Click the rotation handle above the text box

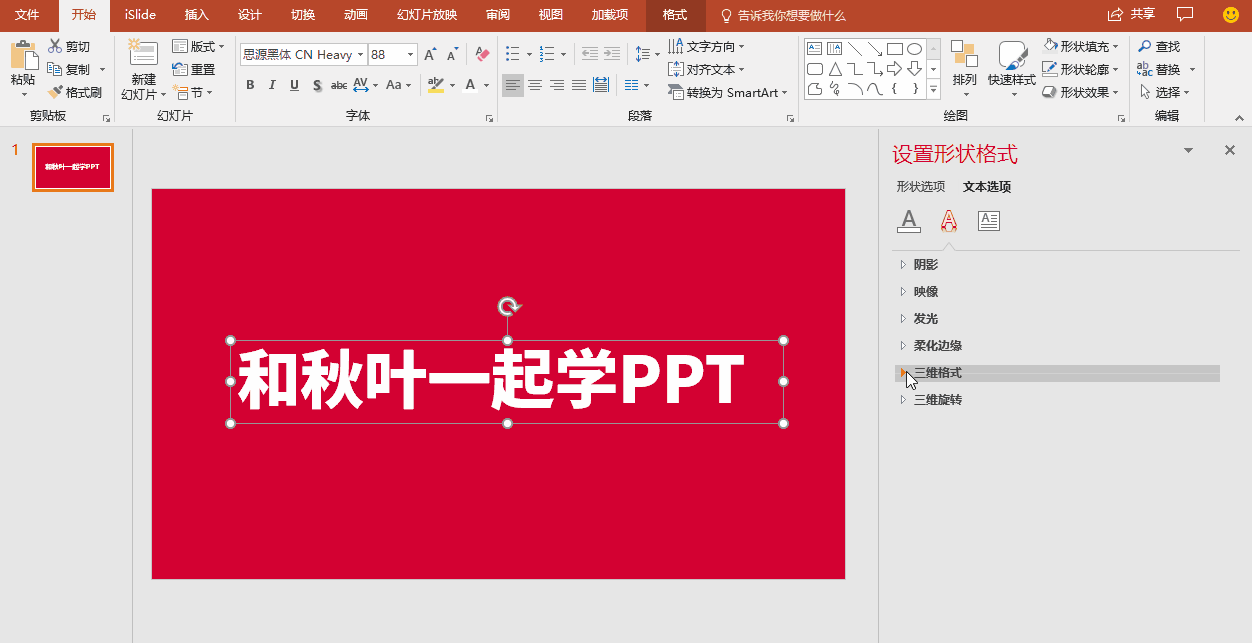tap(508, 306)
